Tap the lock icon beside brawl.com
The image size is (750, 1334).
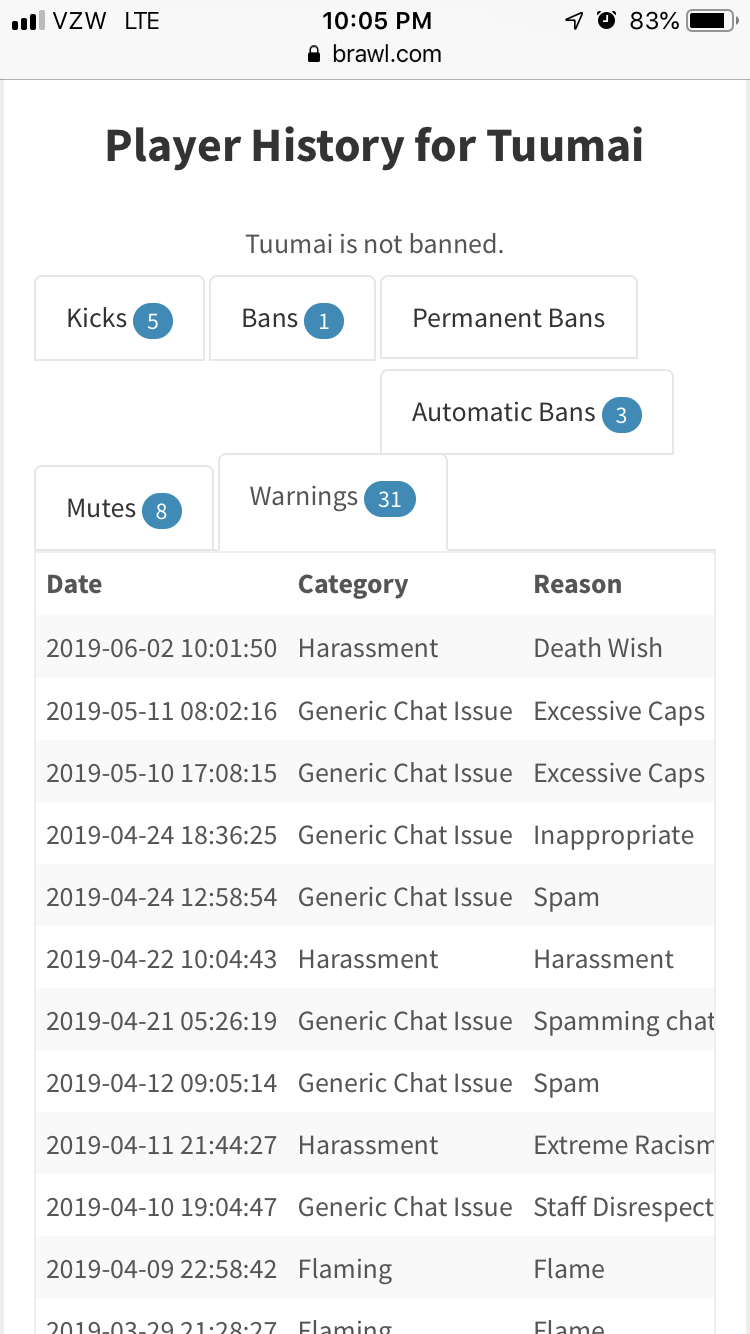(x=315, y=54)
